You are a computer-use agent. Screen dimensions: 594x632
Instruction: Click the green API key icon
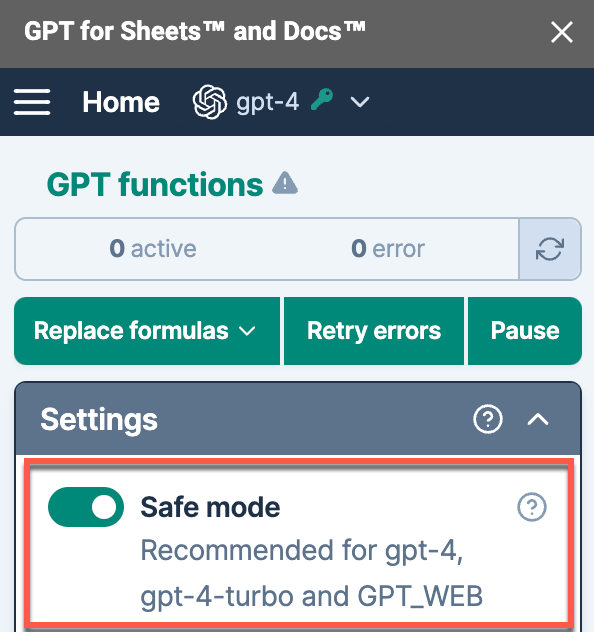pyautogui.click(x=322, y=99)
